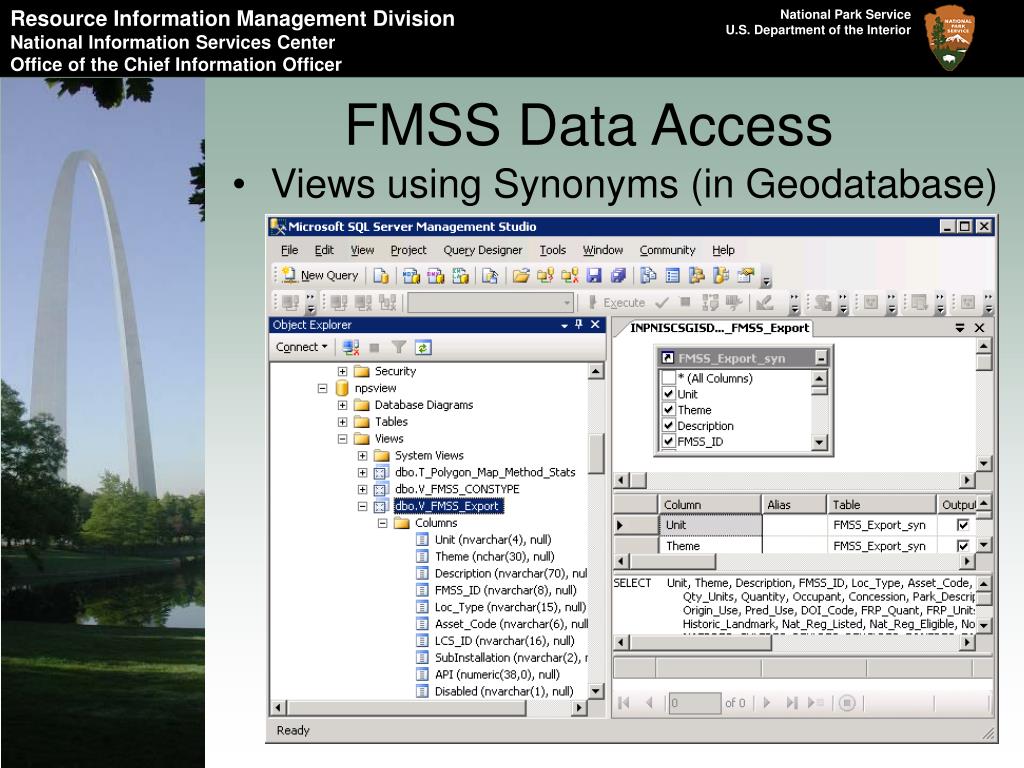This screenshot has width=1024, height=768.
Task: Expand the Database Diagrams folder
Action: point(342,405)
